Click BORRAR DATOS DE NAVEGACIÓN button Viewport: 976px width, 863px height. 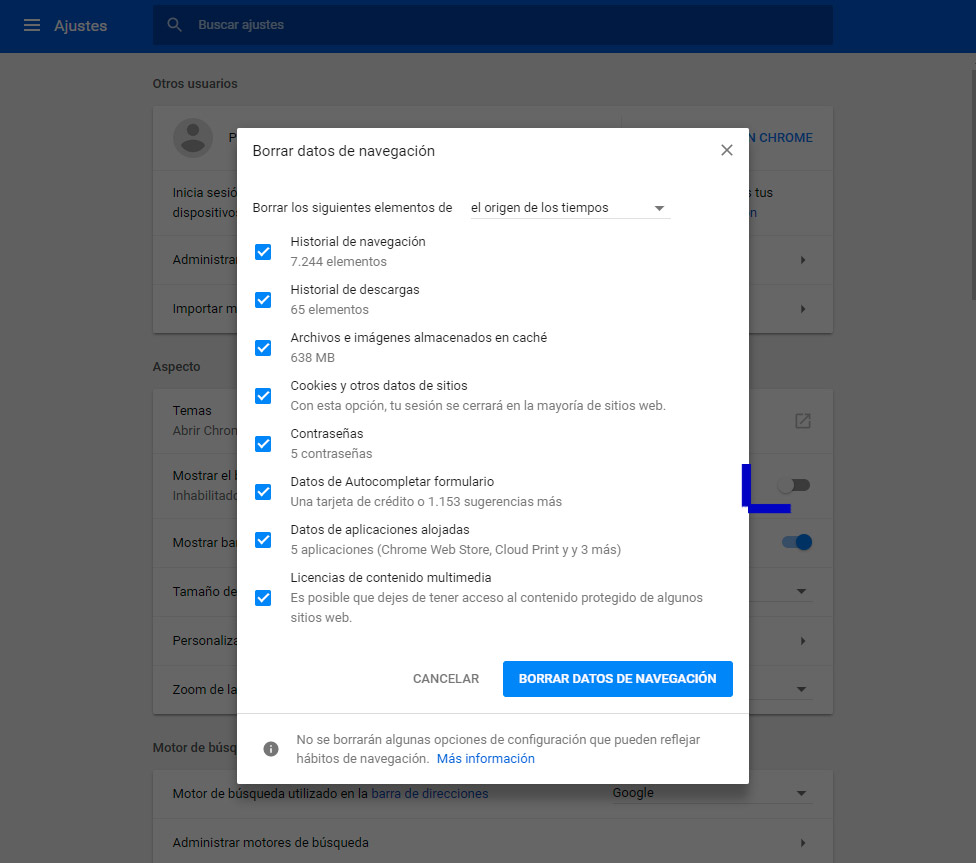tap(617, 679)
